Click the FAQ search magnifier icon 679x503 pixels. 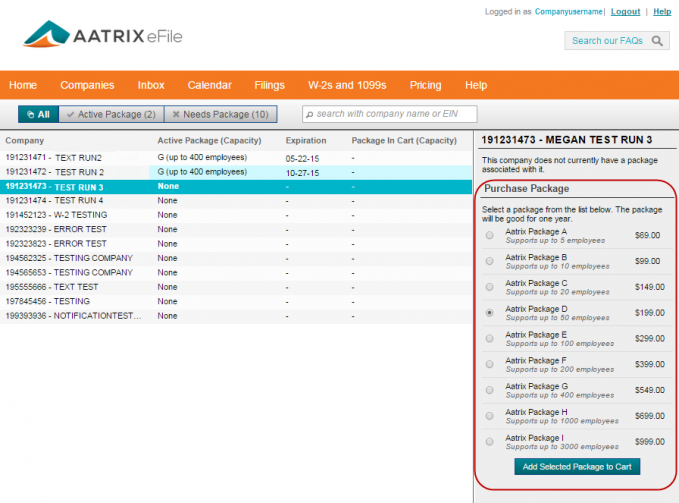(657, 41)
